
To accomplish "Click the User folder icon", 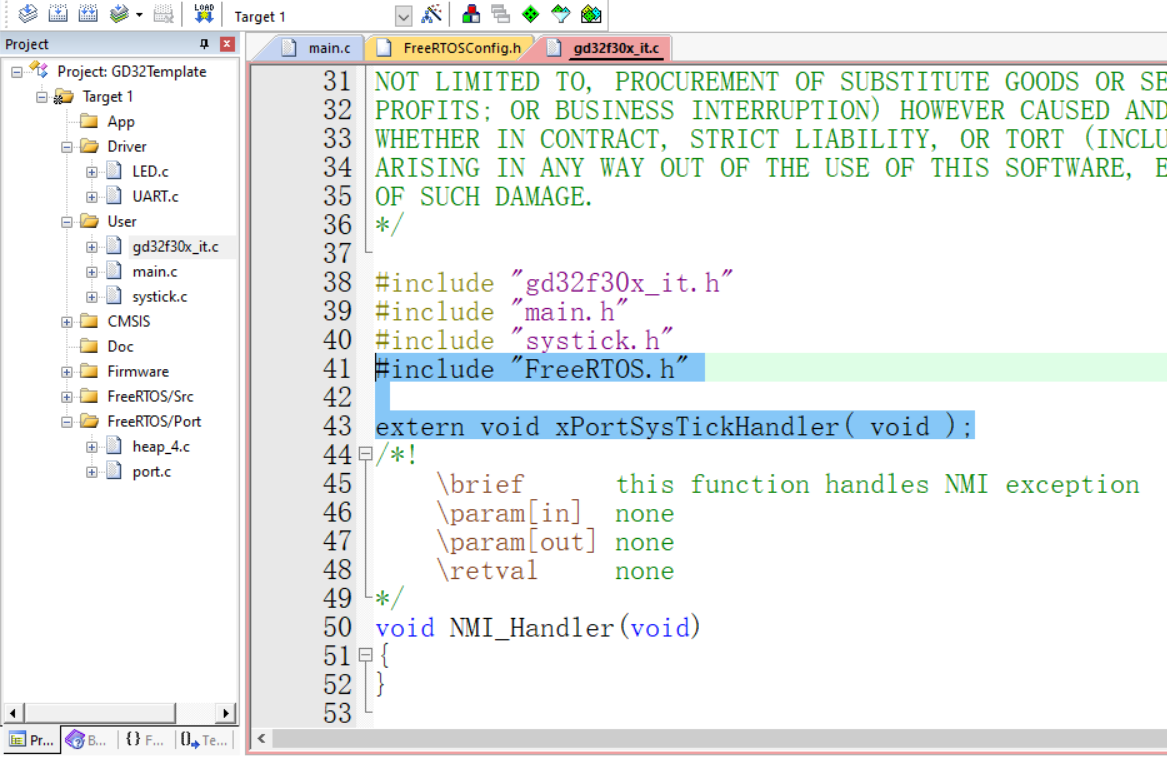I will (x=89, y=221).
